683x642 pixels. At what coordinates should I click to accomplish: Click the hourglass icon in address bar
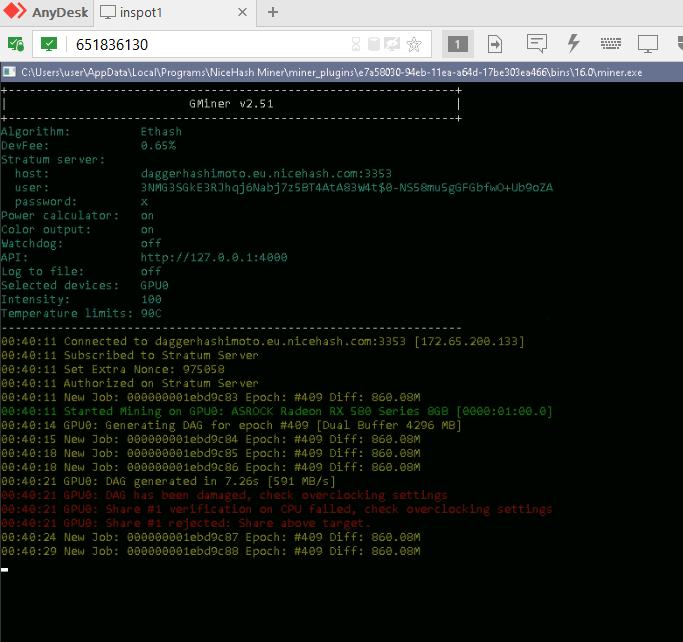356,44
